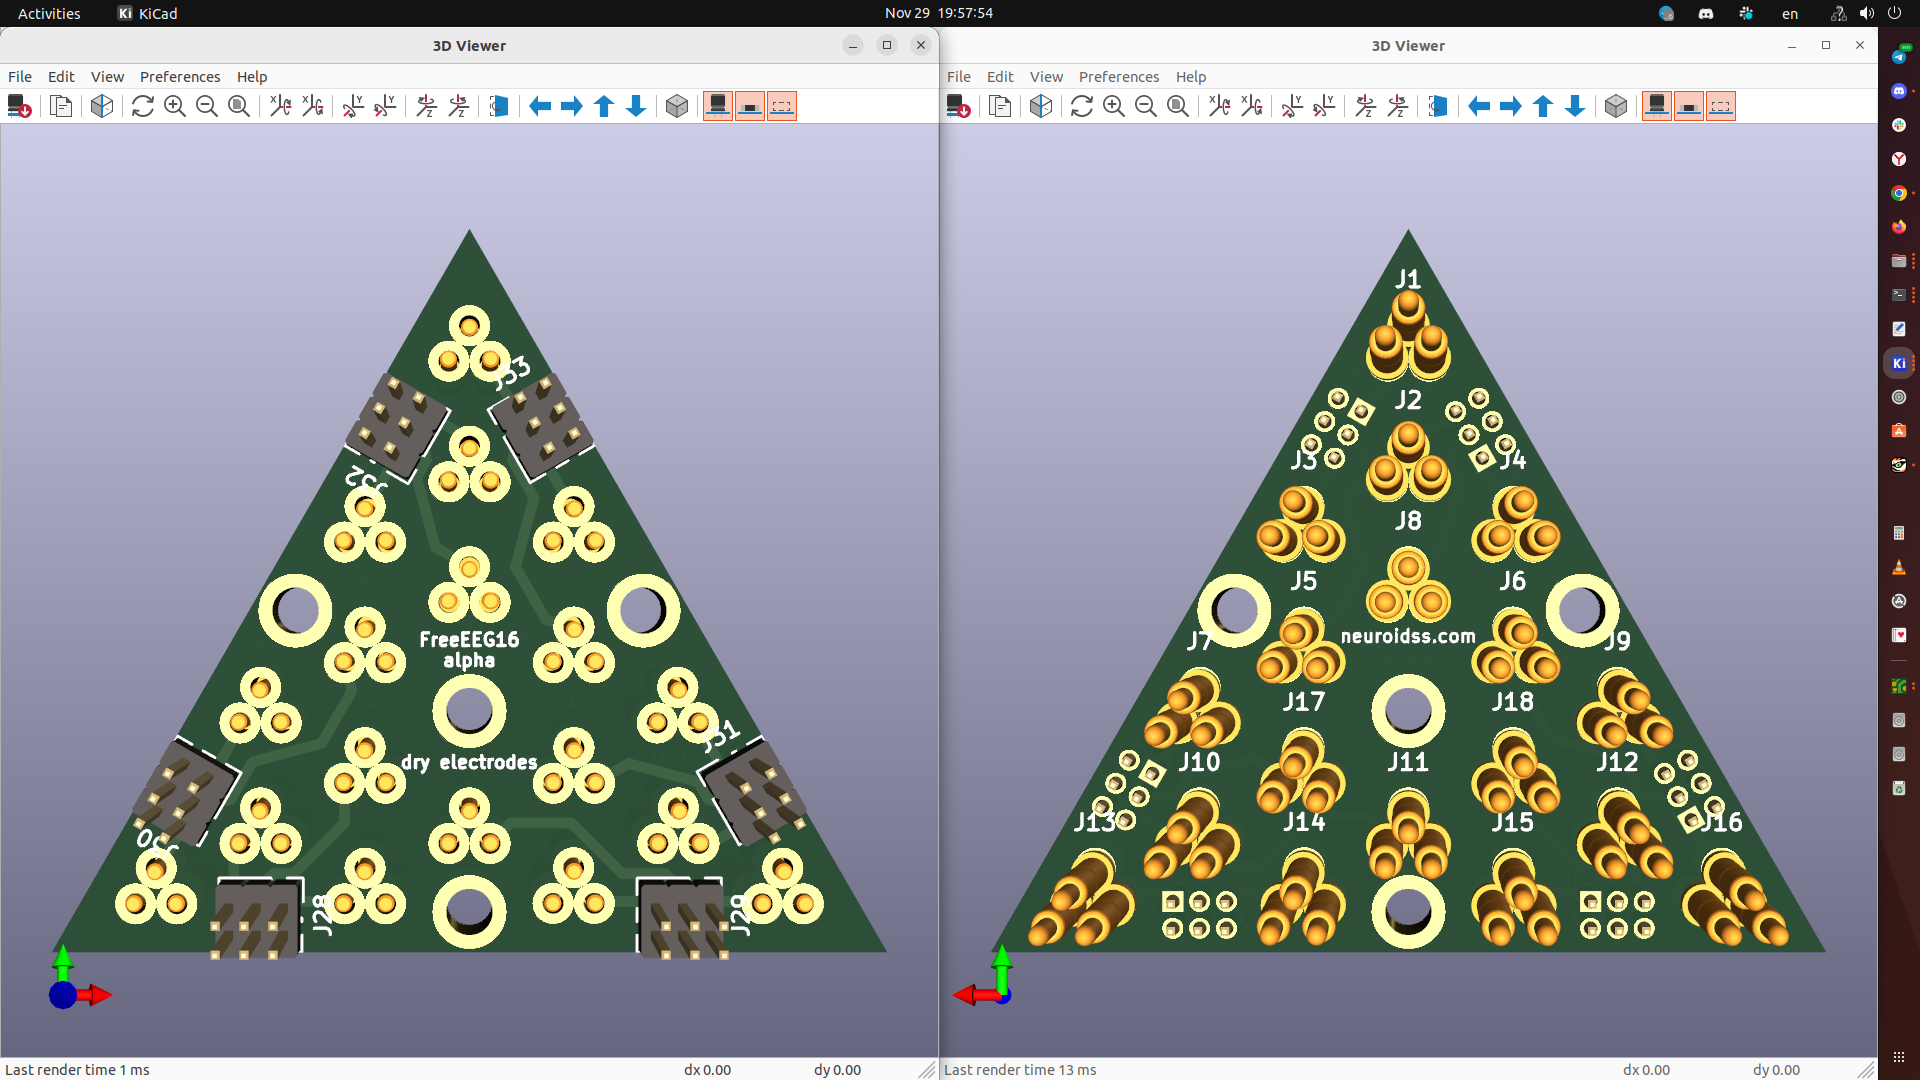Rotate X clockwise in left 3D Viewer
Screen dimensions: 1920x1080
point(281,106)
